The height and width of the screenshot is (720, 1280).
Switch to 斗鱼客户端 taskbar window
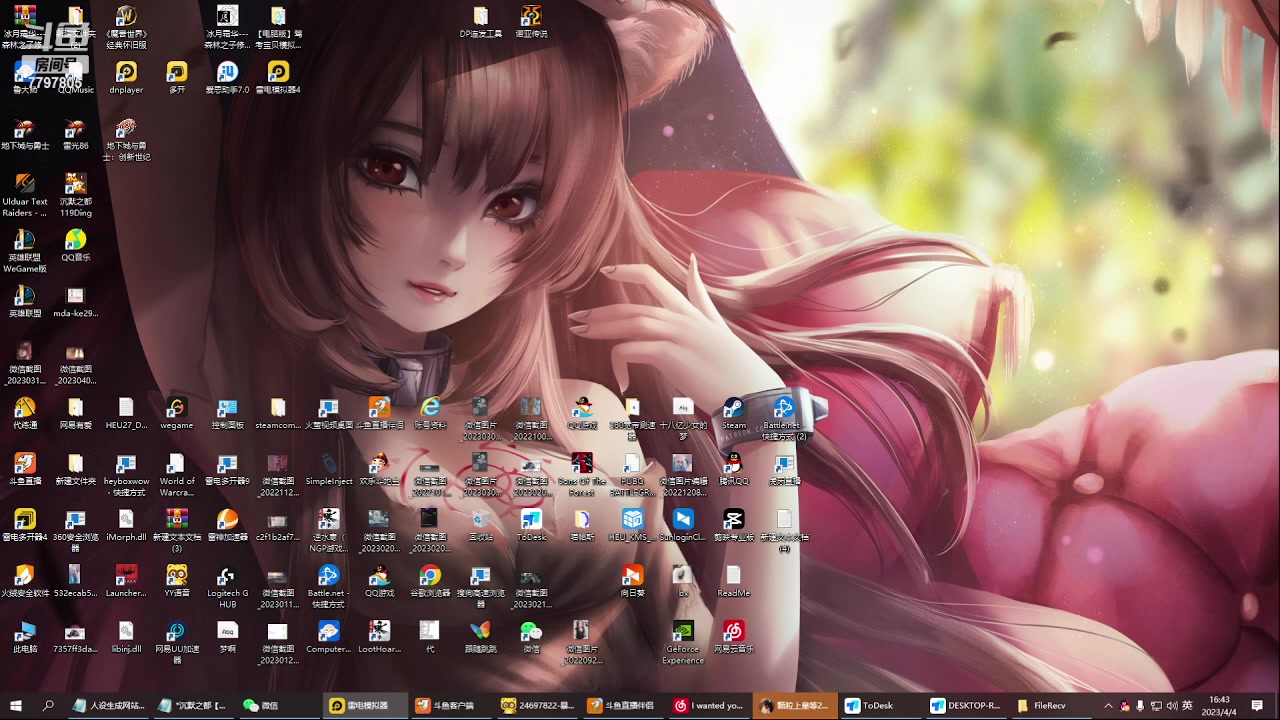[x=451, y=705]
